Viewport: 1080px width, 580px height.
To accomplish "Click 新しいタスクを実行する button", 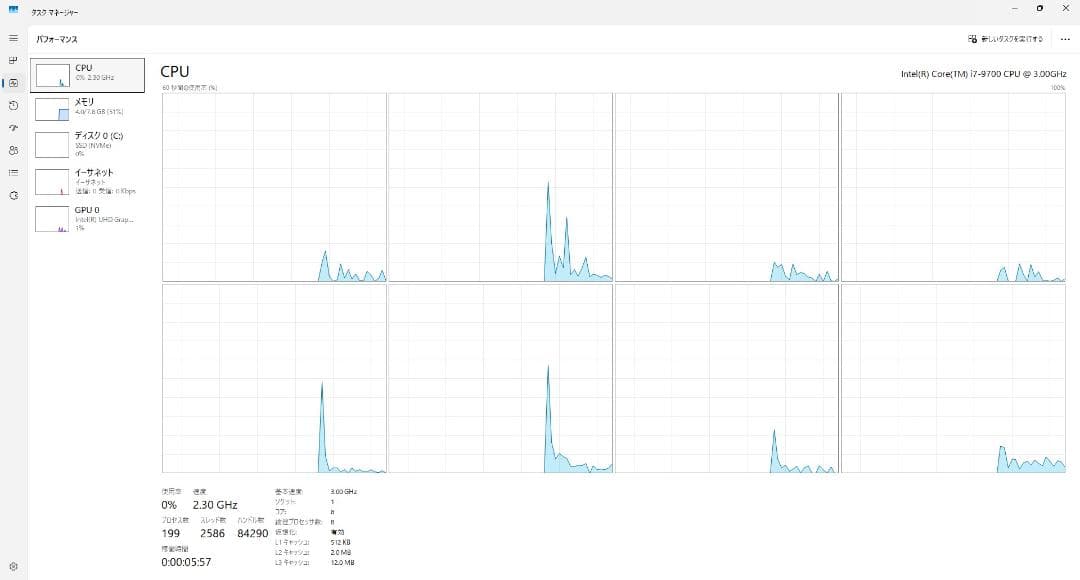I will click(1005, 39).
